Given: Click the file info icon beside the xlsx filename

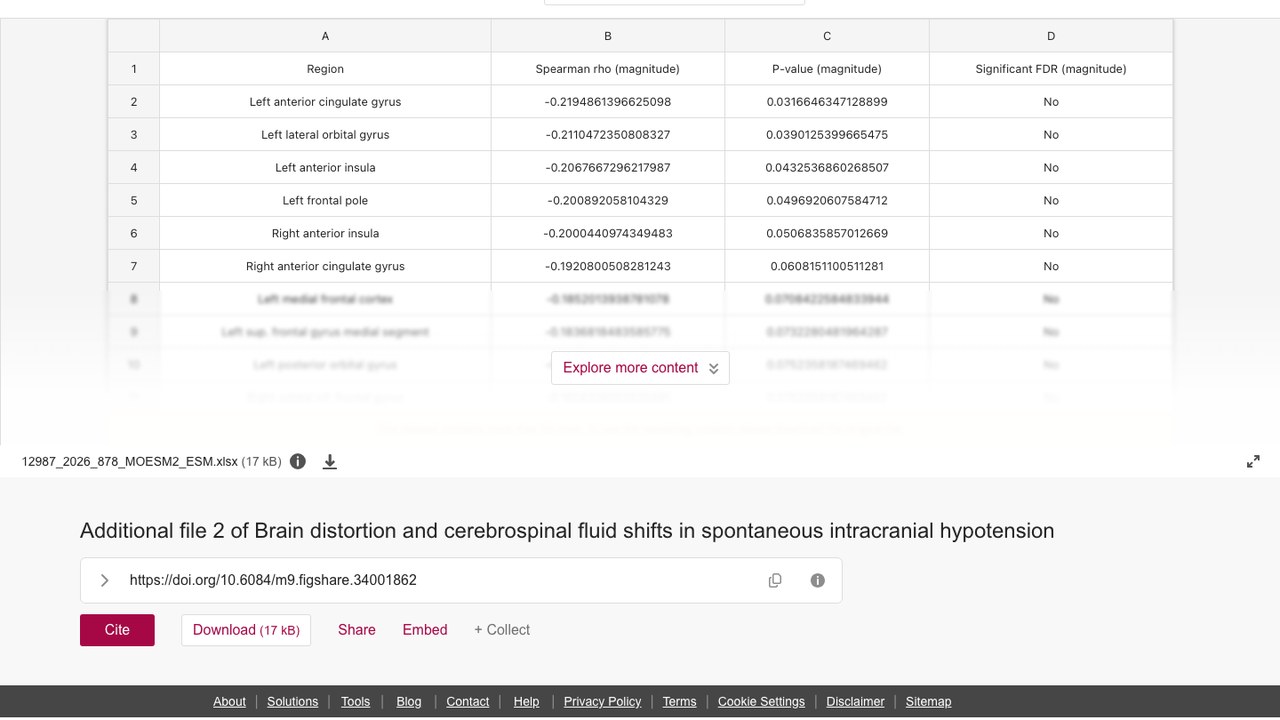Looking at the screenshot, I should click(298, 461).
